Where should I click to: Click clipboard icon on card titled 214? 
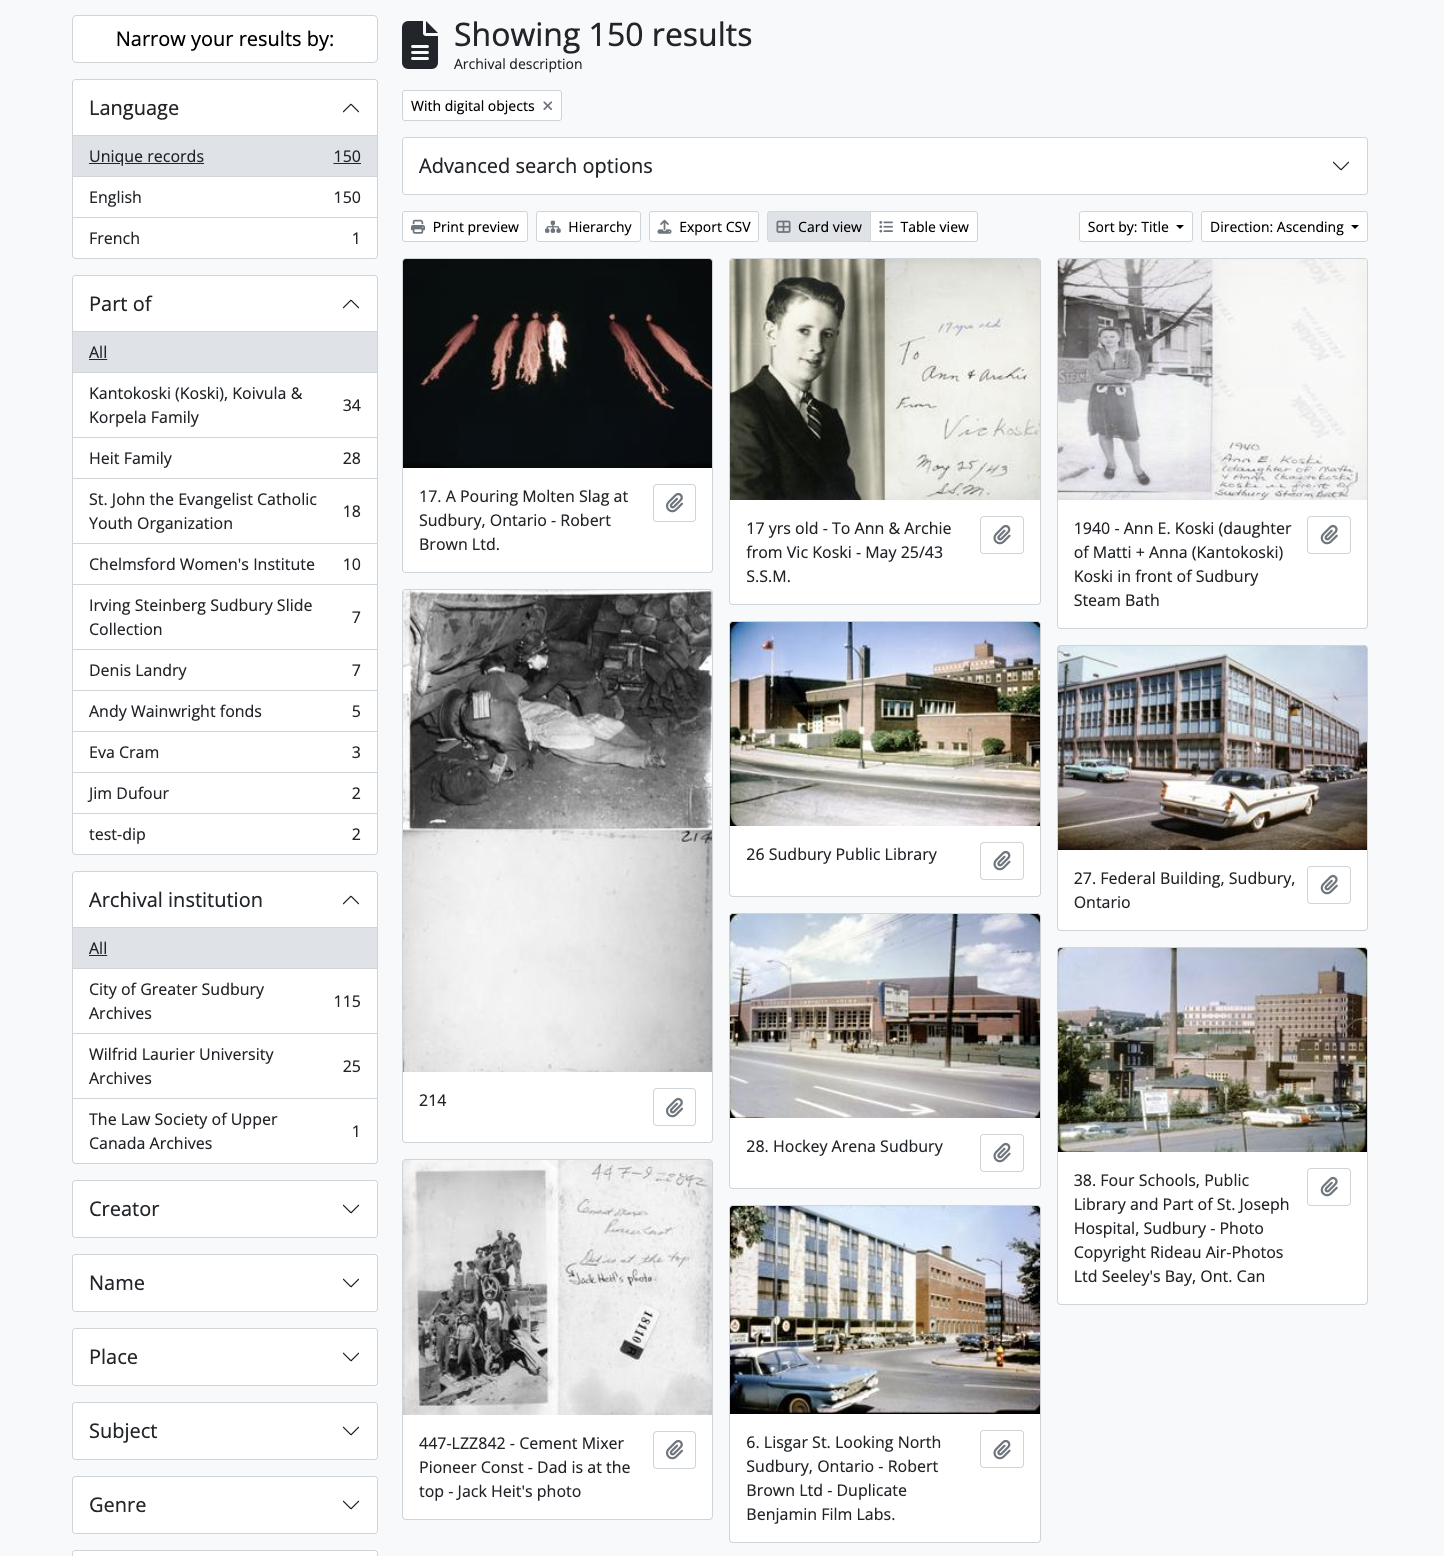tap(674, 1107)
